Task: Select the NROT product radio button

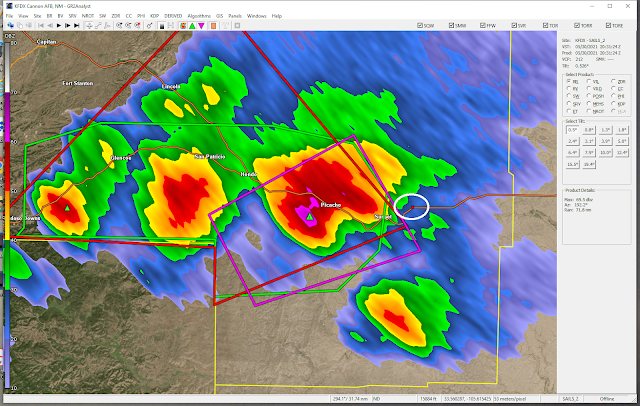Action: 589,111
